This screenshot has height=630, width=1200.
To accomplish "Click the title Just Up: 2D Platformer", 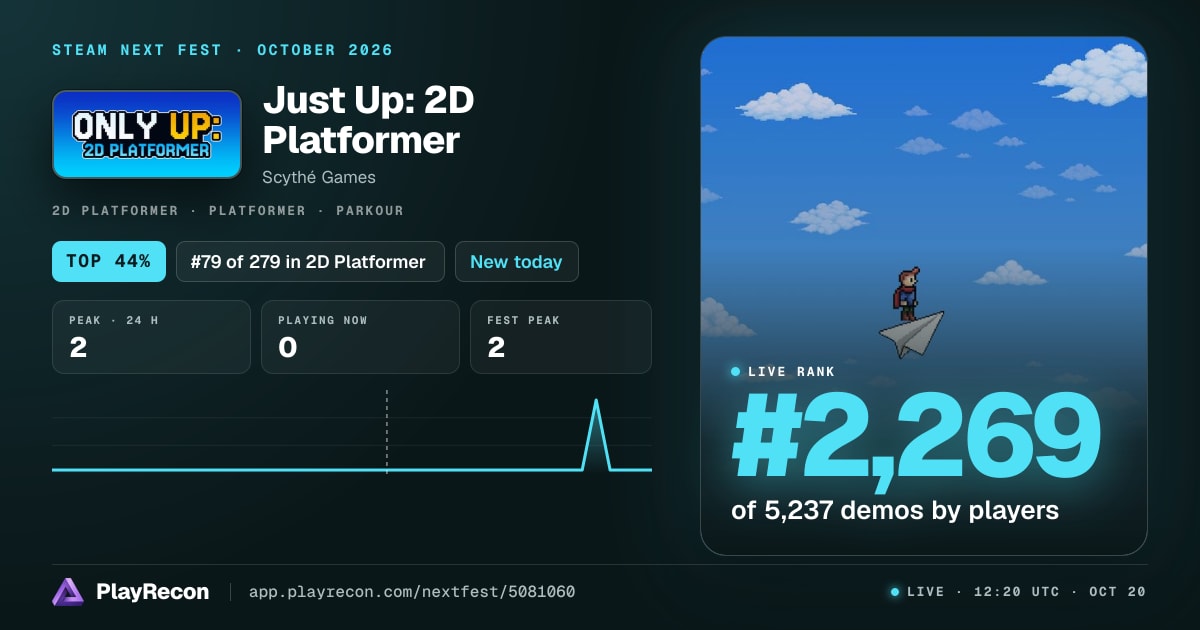I will click(368, 120).
